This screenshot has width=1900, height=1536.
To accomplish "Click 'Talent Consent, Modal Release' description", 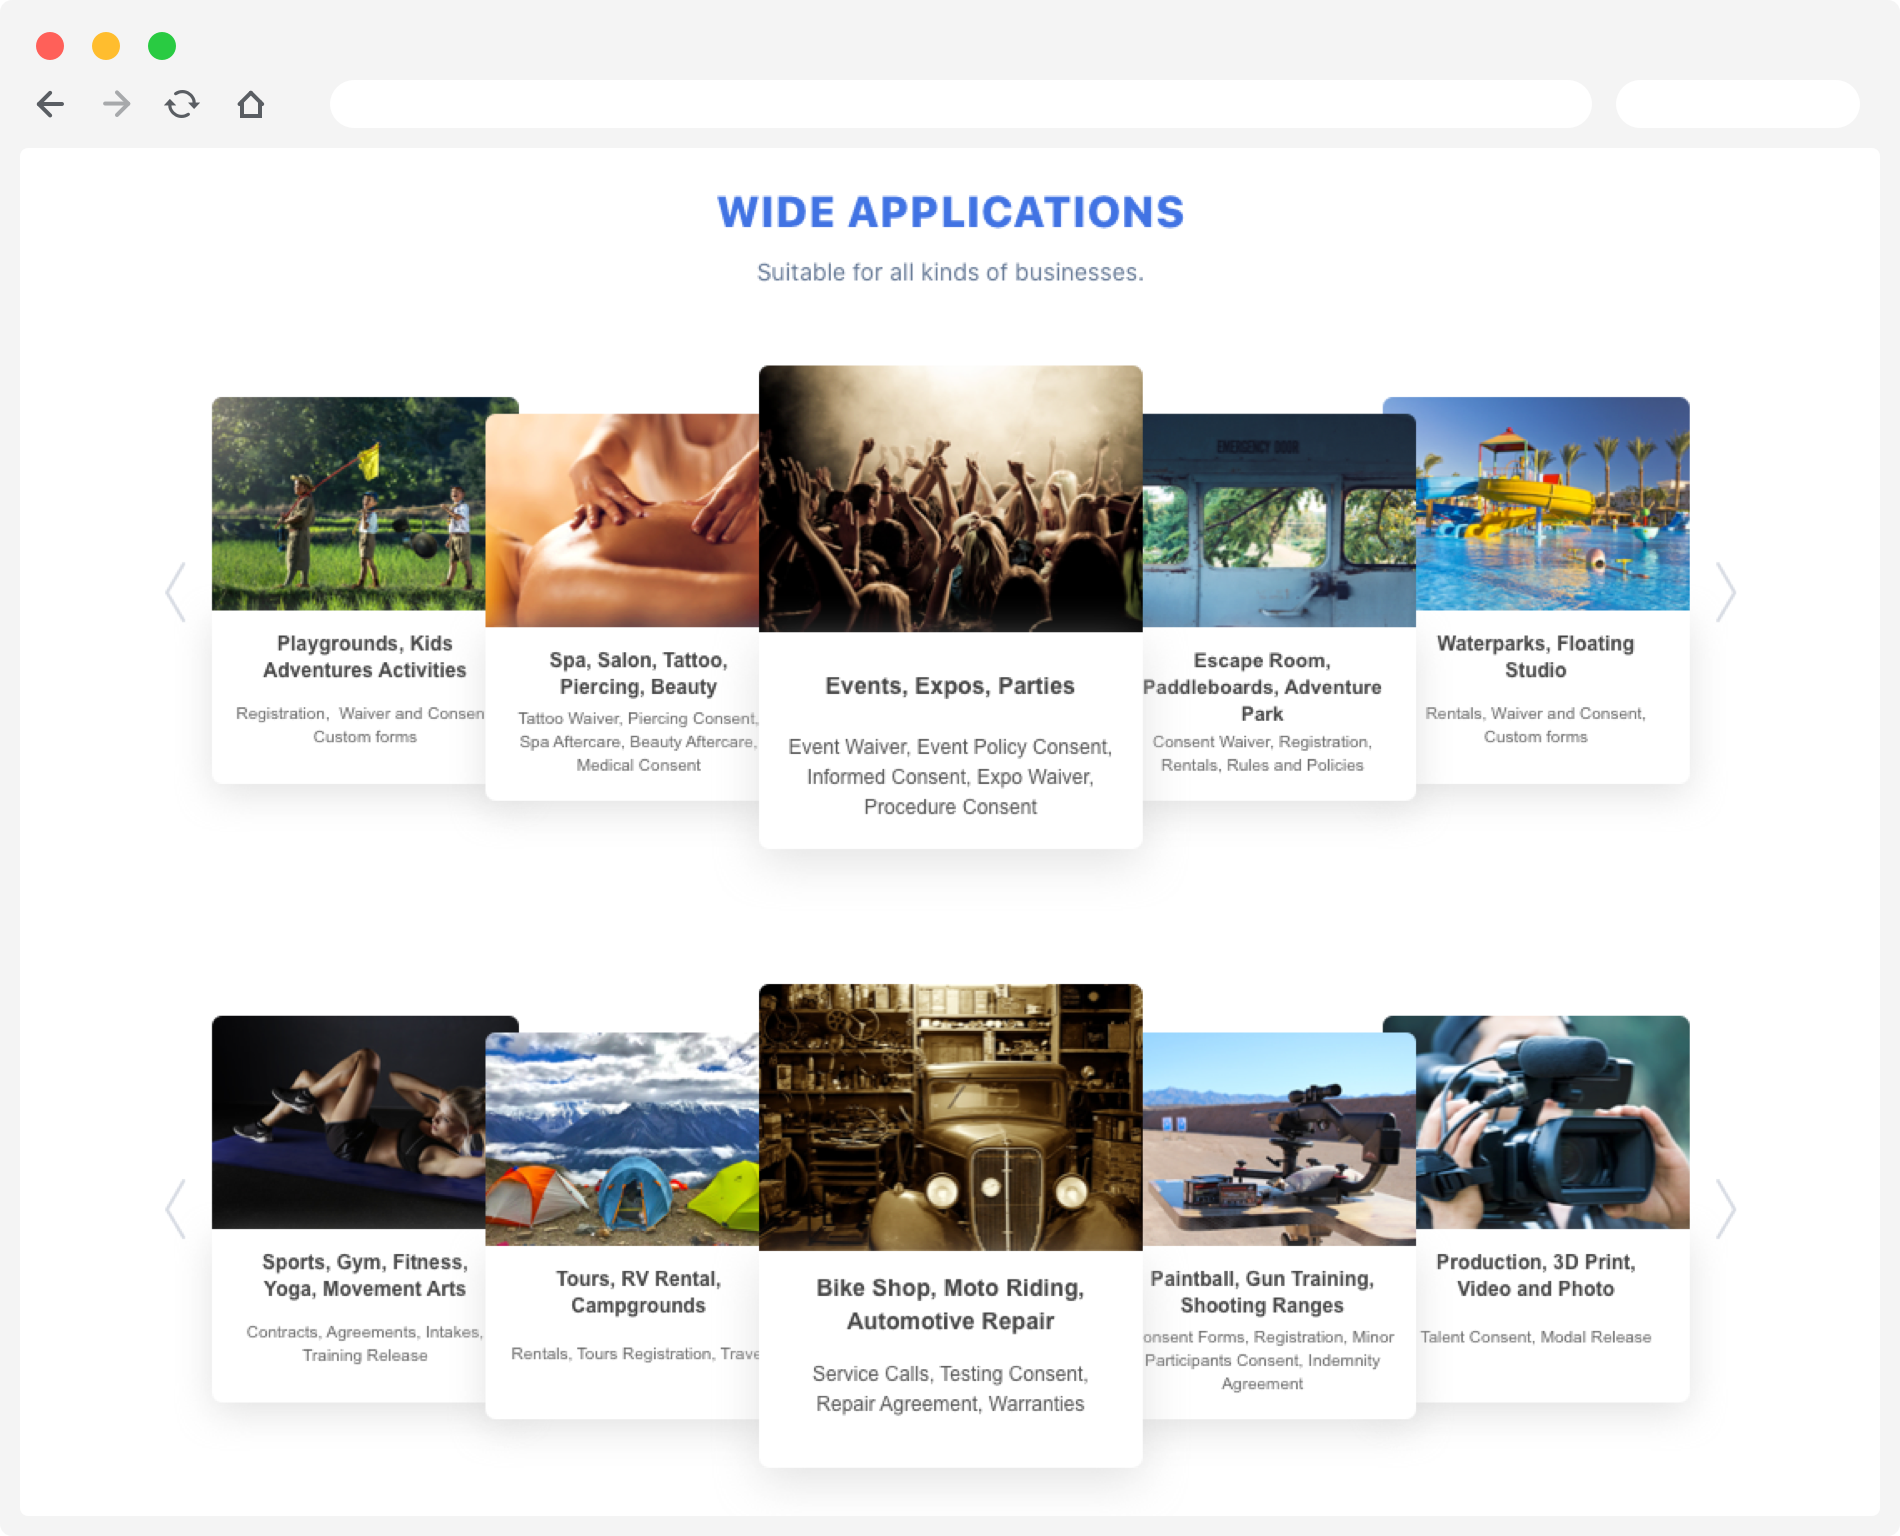I will tap(1536, 1338).
